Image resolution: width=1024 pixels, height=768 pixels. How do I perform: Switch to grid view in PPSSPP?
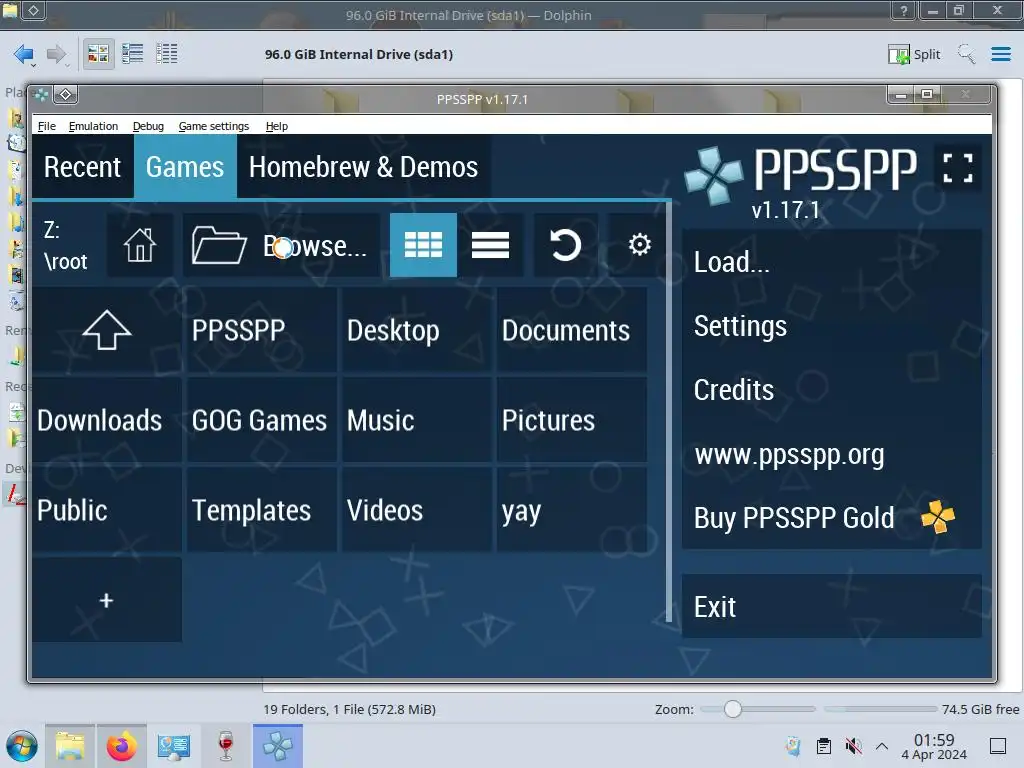pyautogui.click(x=423, y=245)
